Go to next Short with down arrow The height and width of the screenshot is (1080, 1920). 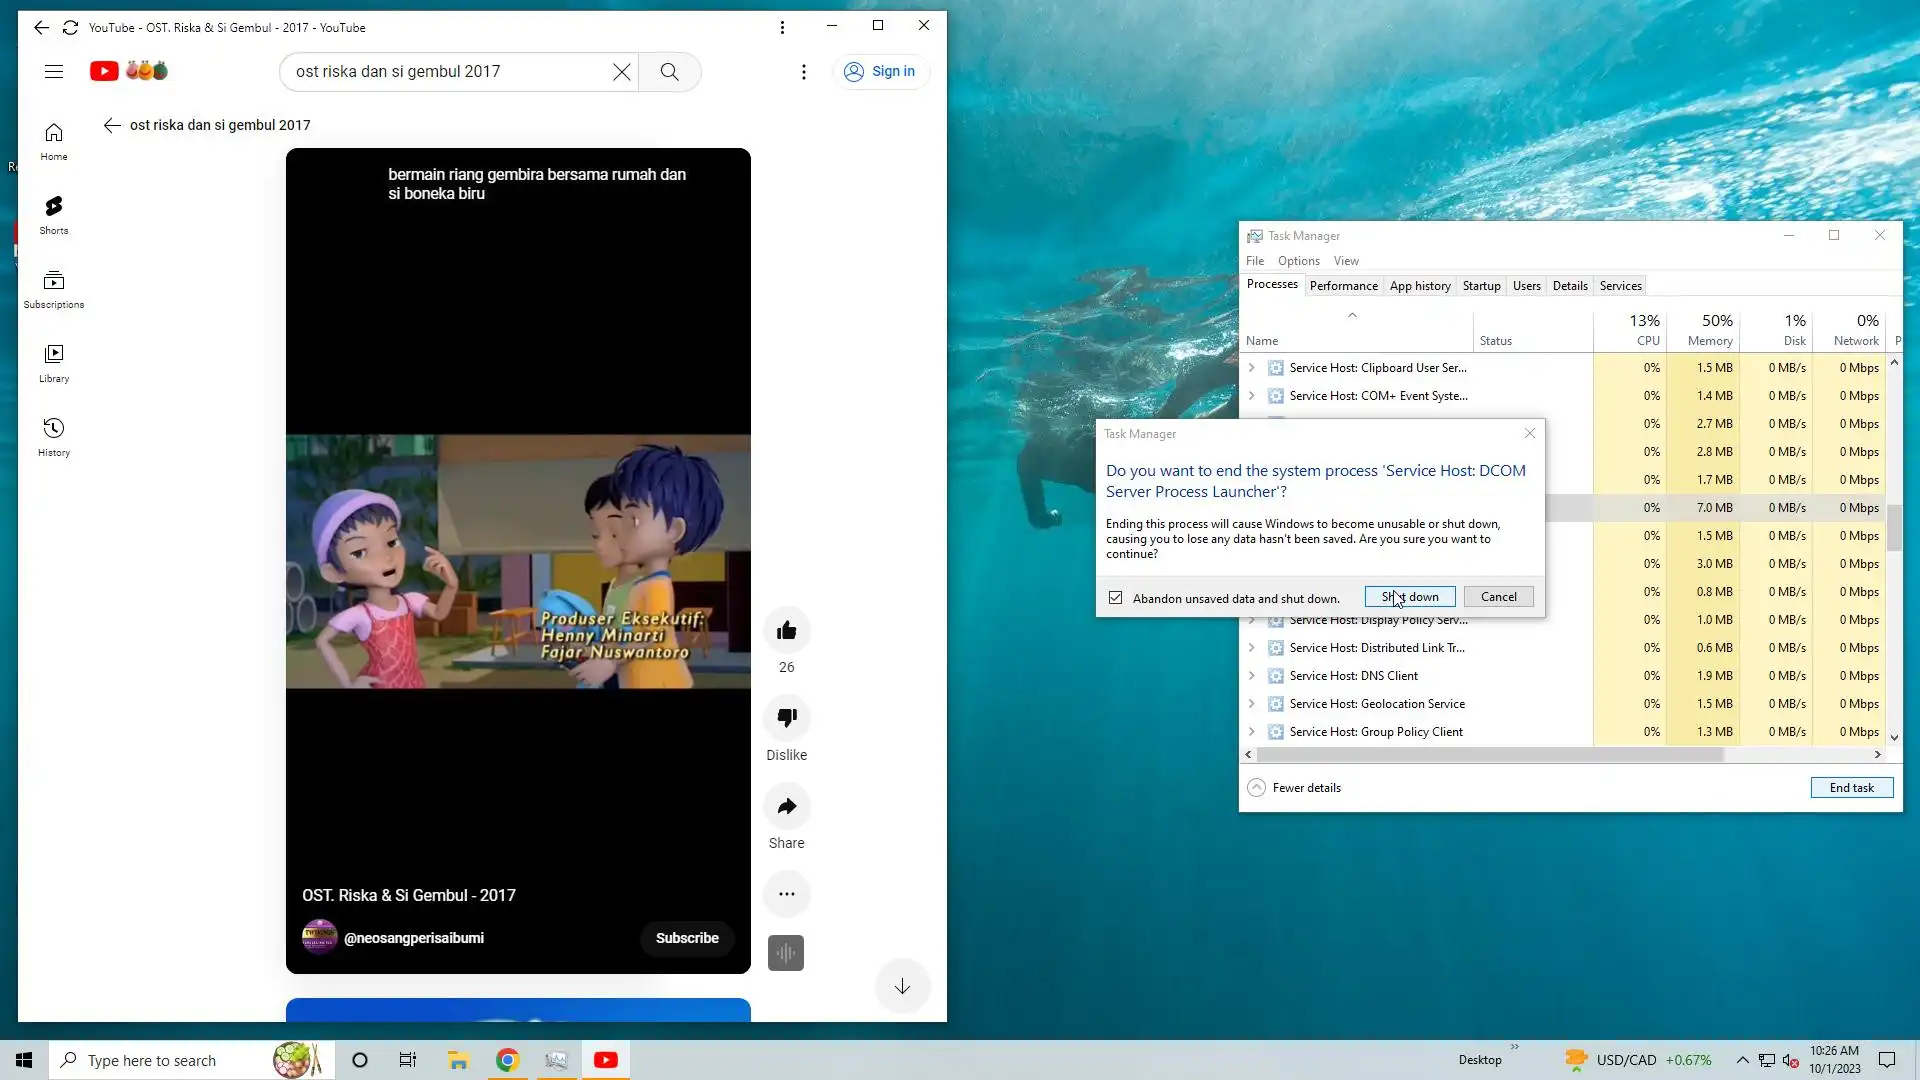click(902, 986)
